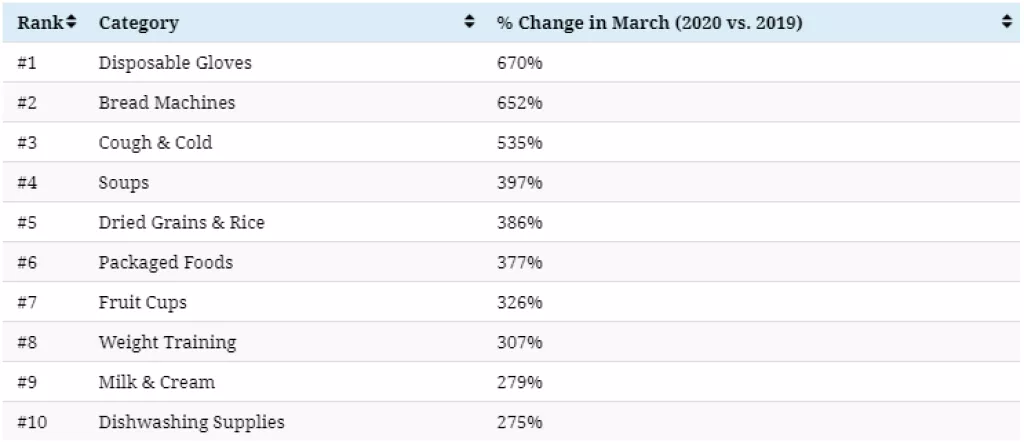Select the Soups row entry
Image resolution: width=1024 pixels, height=442 pixels.
coord(124,183)
